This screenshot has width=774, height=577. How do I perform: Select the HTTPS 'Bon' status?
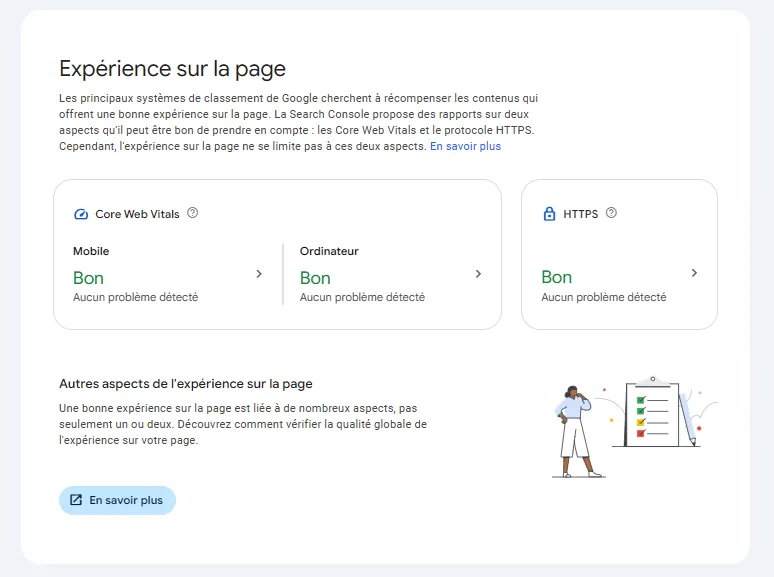click(x=556, y=277)
